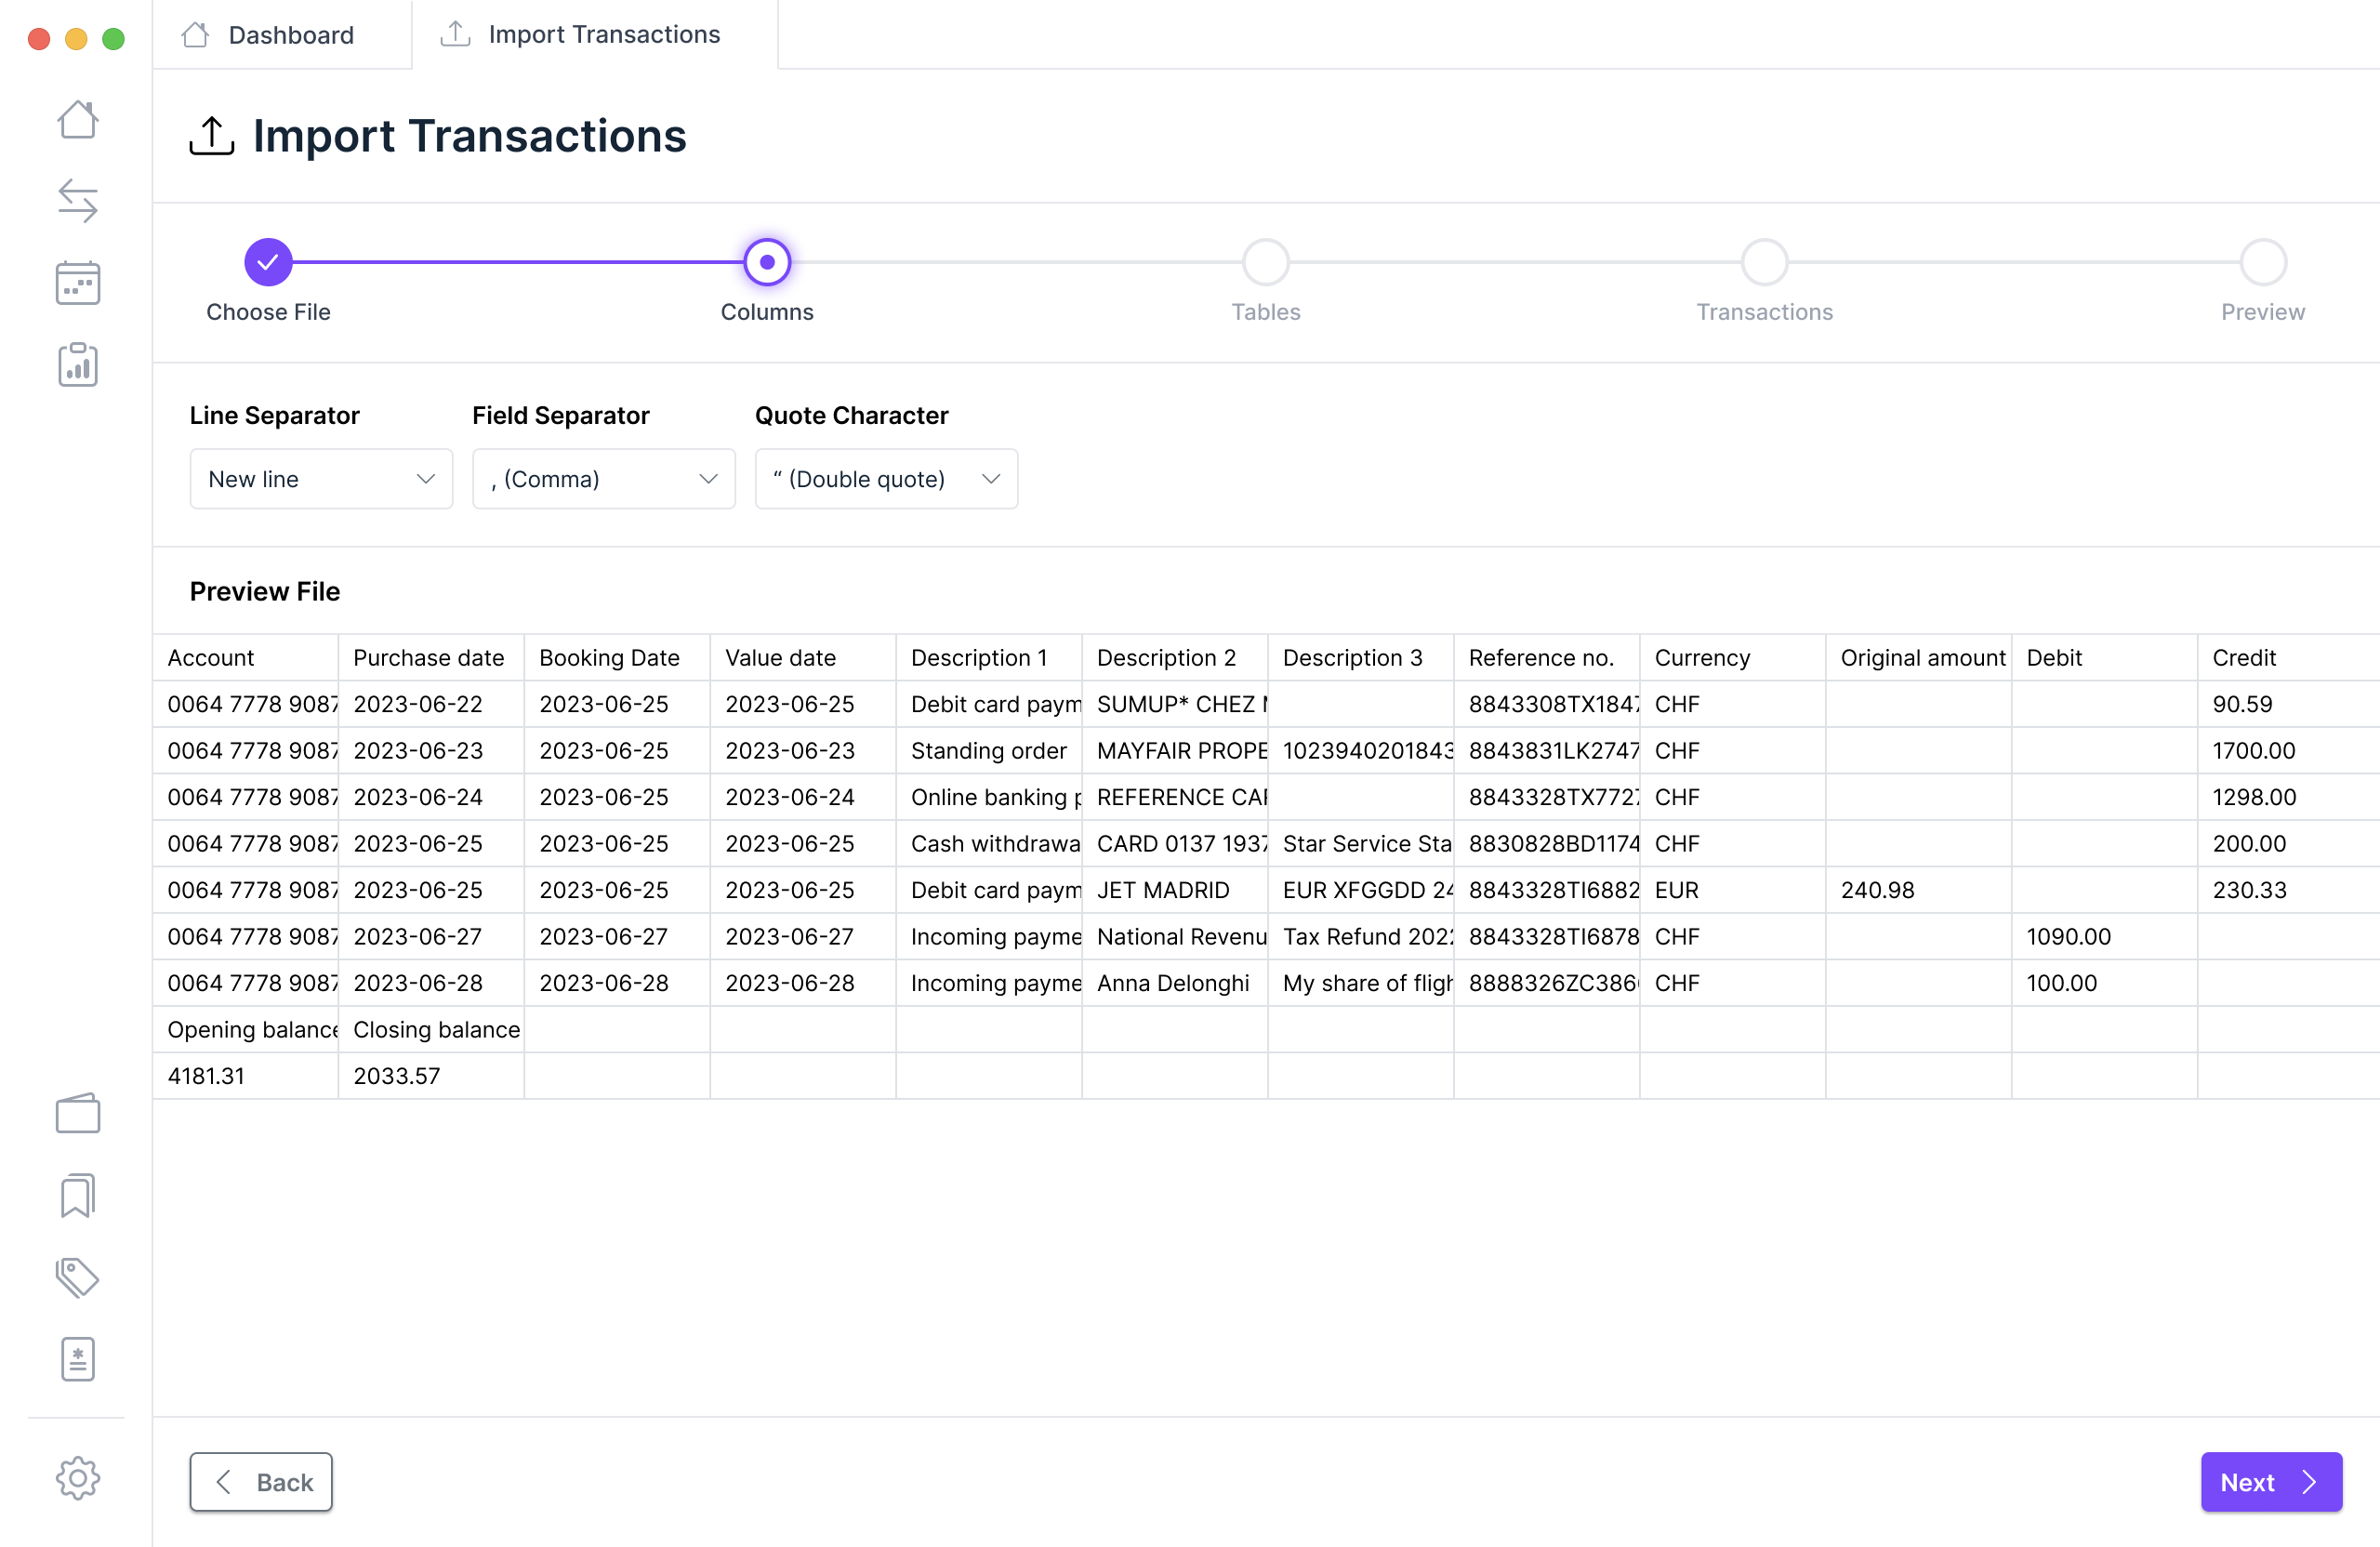2380x1547 pixels.
Task: Click the Next button
Action: pos(2270,1482)
